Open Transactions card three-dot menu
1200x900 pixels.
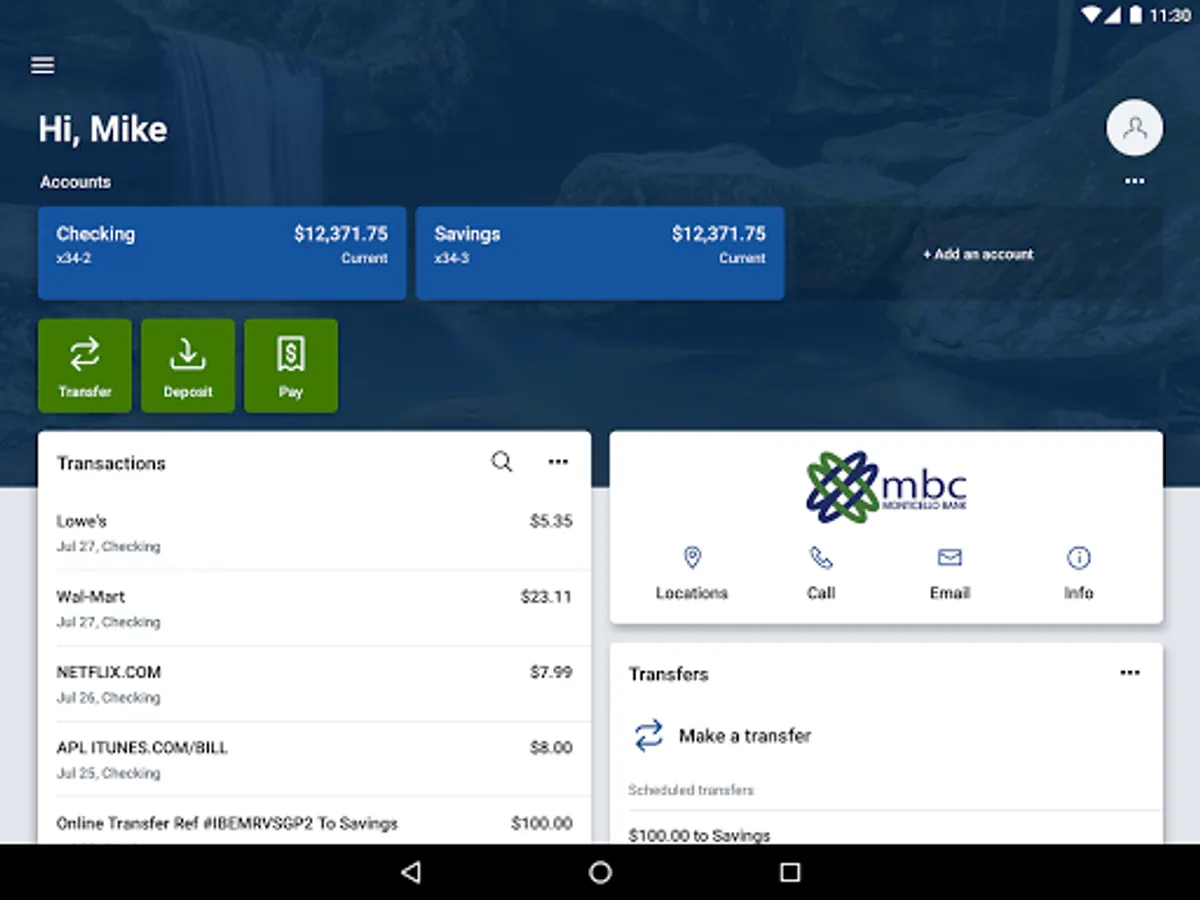coord(558,462)
